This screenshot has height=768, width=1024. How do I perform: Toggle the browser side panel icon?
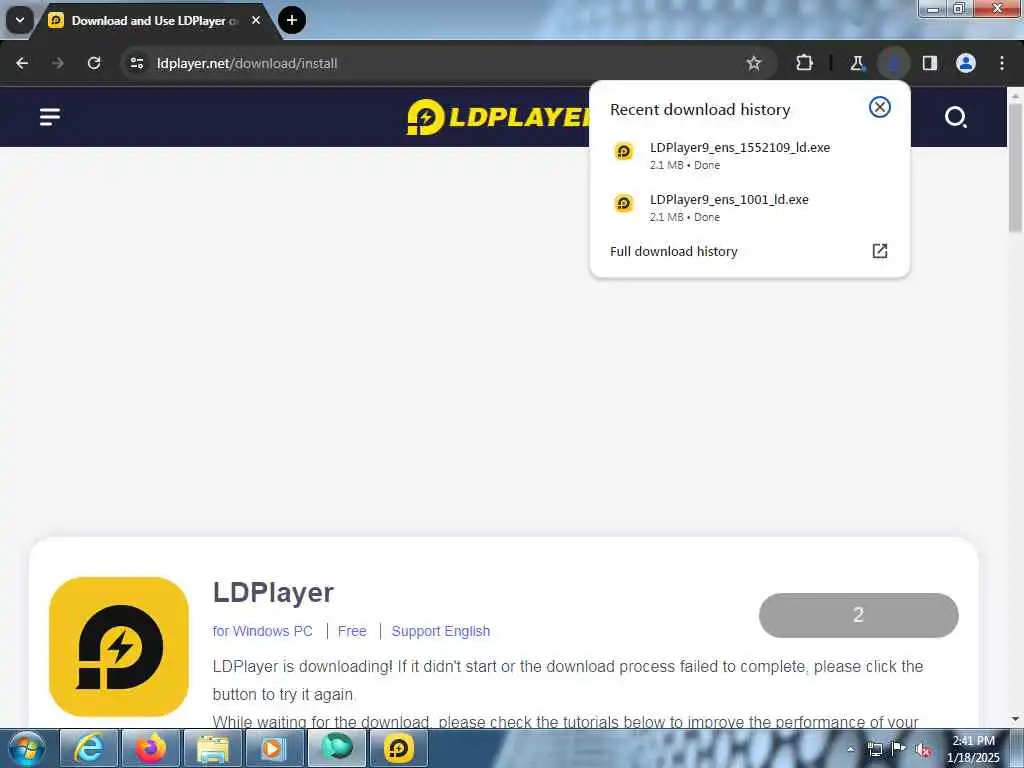pyautogui.click(x=930, y=63)
